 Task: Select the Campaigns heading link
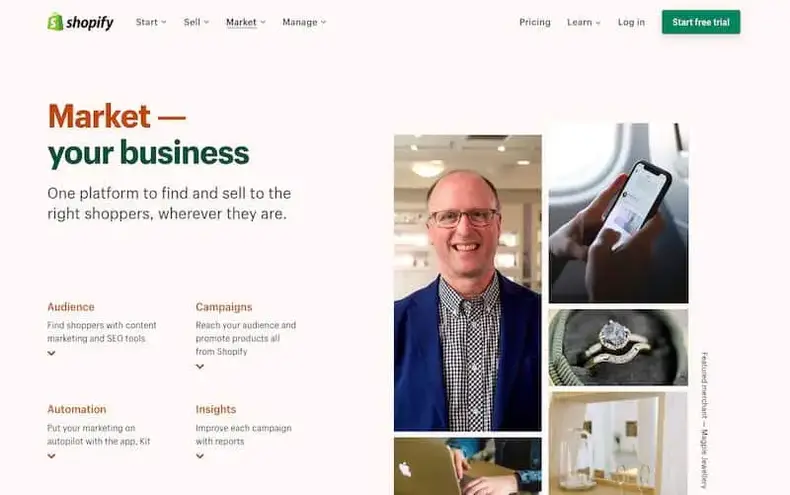pyautogui.click(x=224, y=307)
